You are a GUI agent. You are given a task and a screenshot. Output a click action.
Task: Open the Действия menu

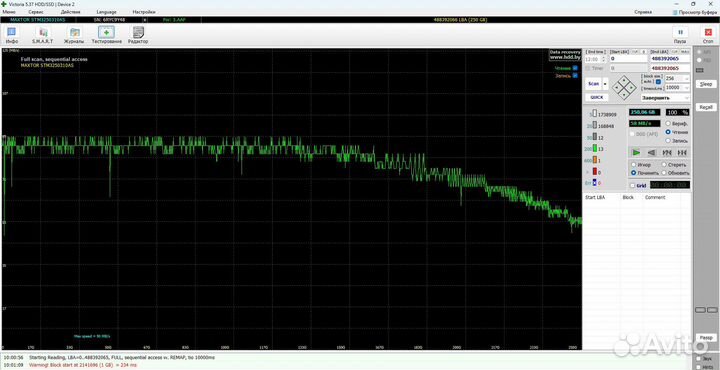coord(70,11)
